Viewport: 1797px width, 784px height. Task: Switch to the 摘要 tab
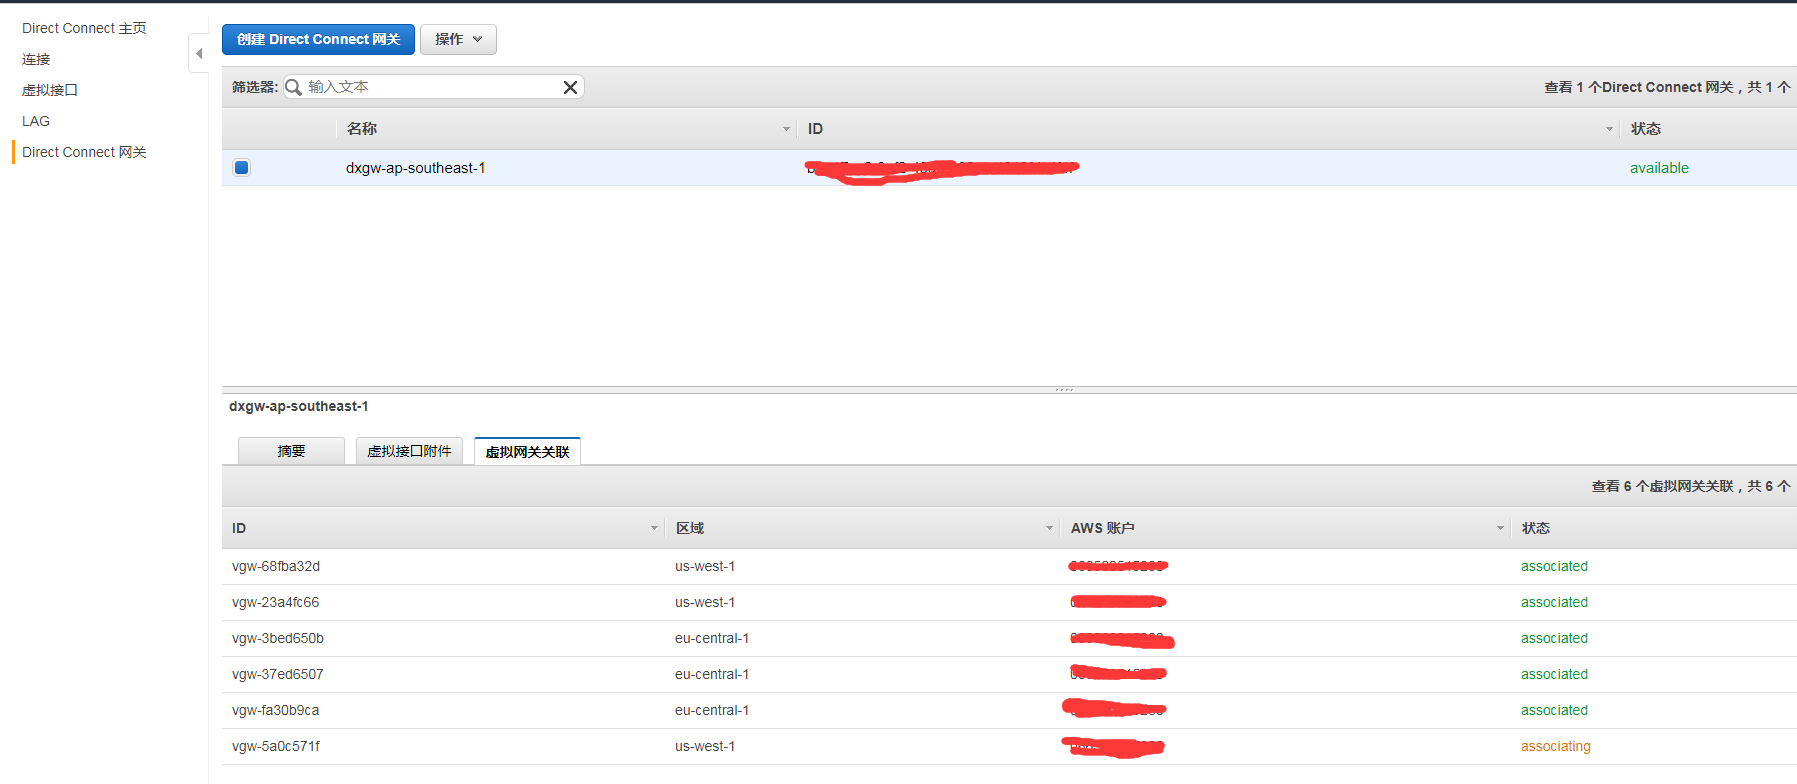click(291, 451)
